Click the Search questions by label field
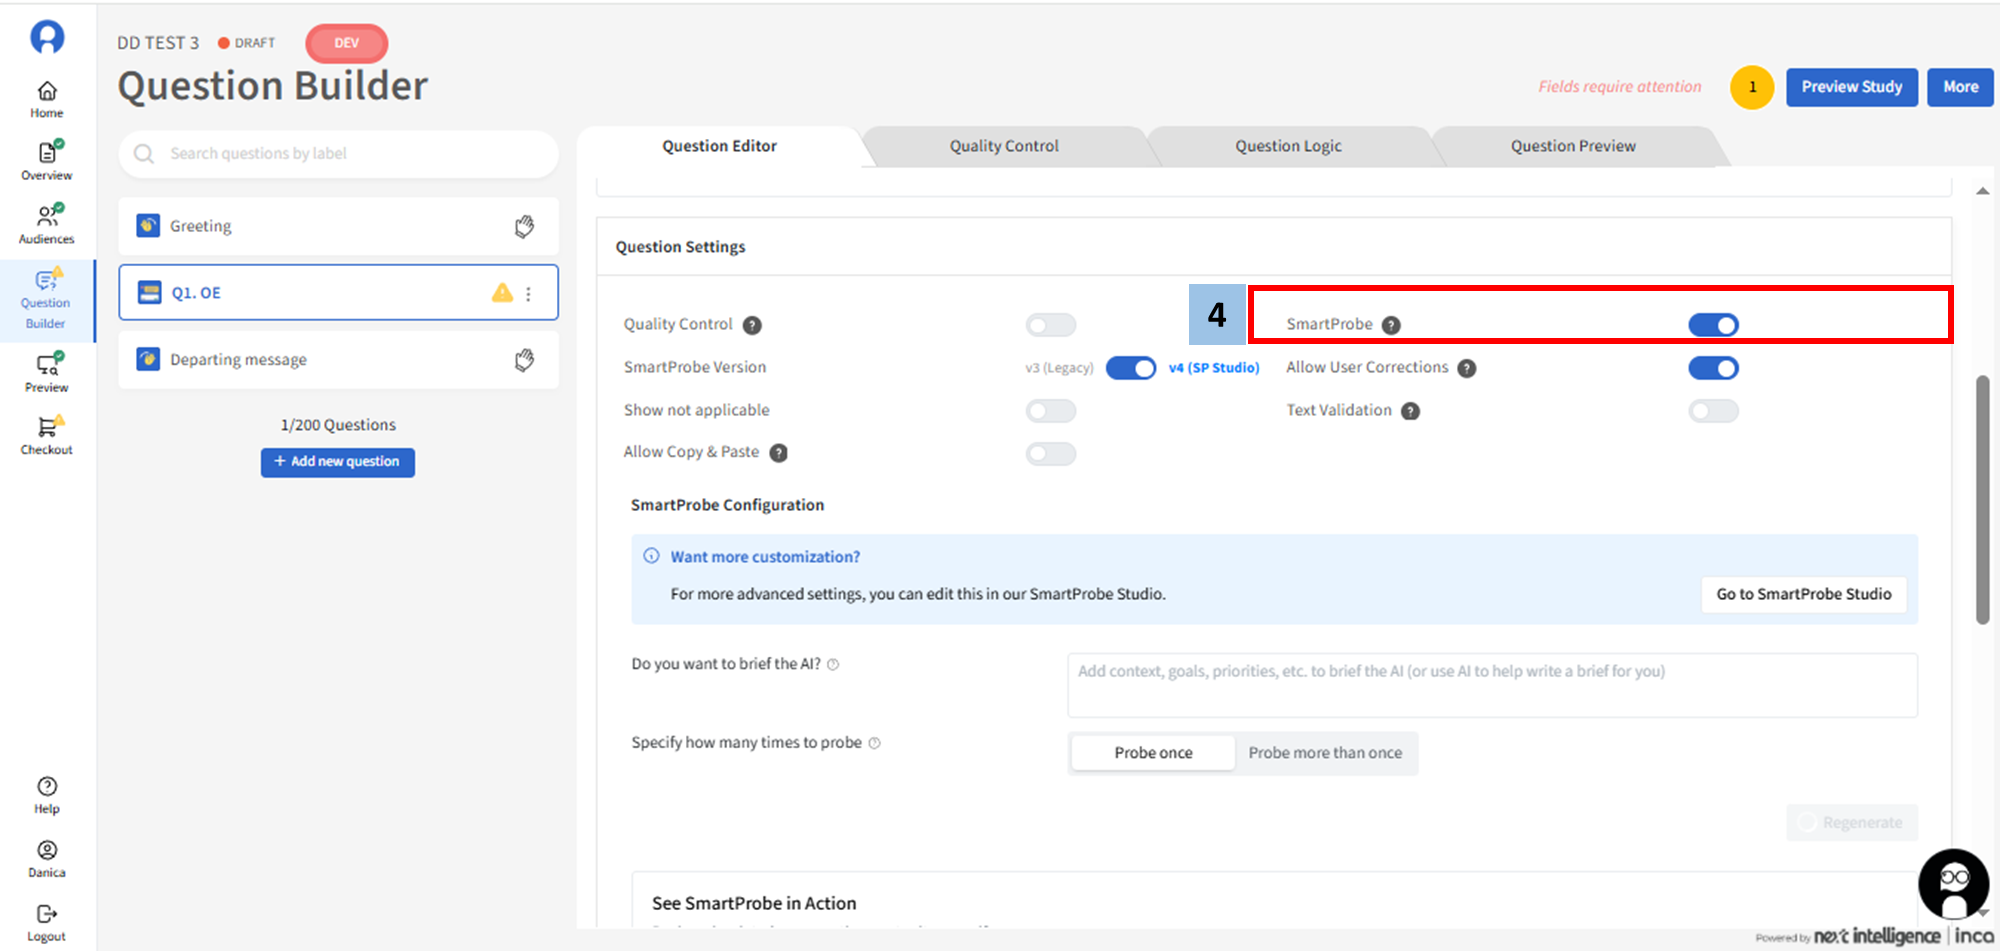This screenshot has height=951, width=2000. click(340, 154)
